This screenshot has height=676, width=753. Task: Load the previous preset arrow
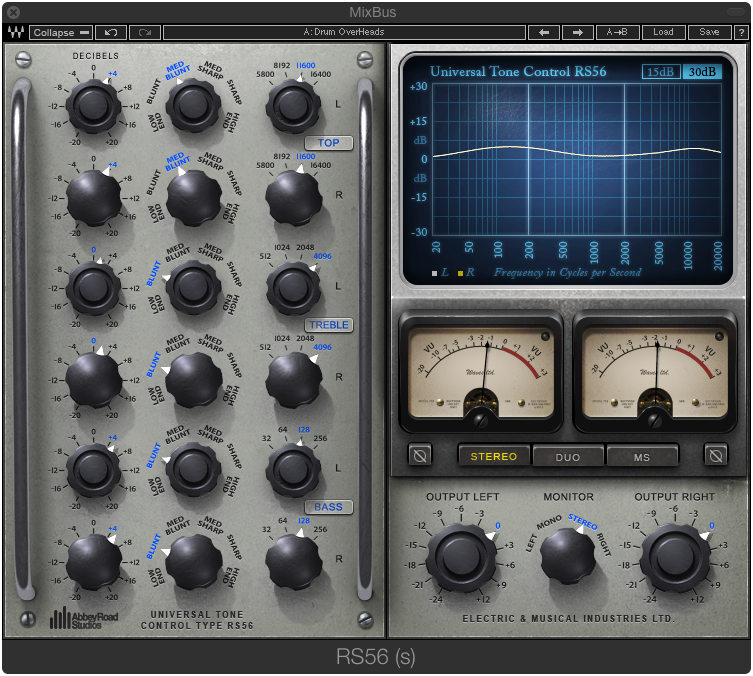tap(544, 32)
